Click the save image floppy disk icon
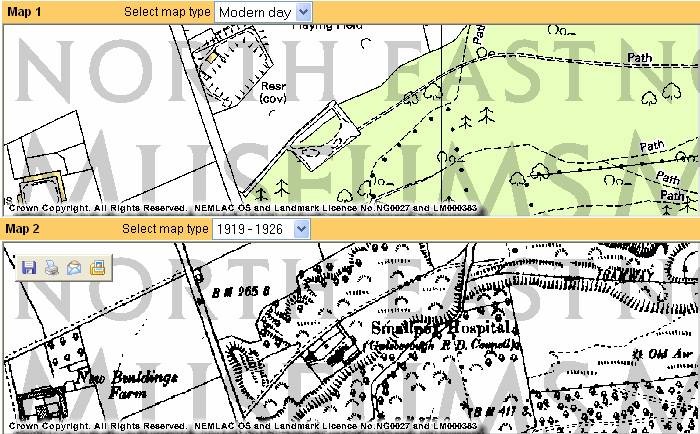 [29, 268]
